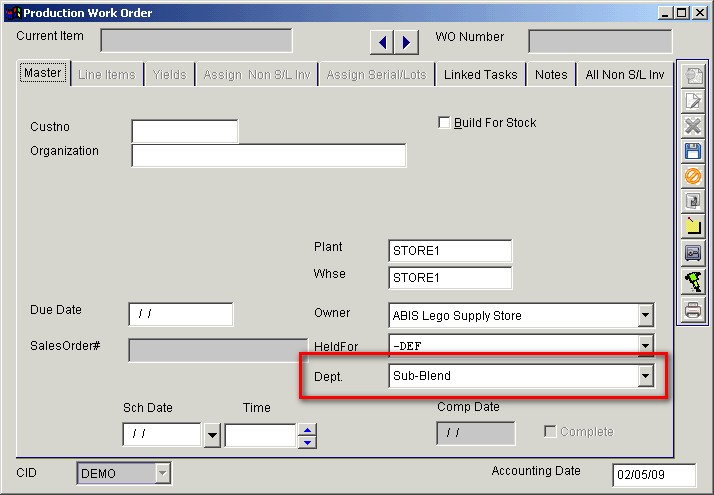714x495 pixels.
Task: Open the HeldFor dropdown arrow
Action: [645, 345]
